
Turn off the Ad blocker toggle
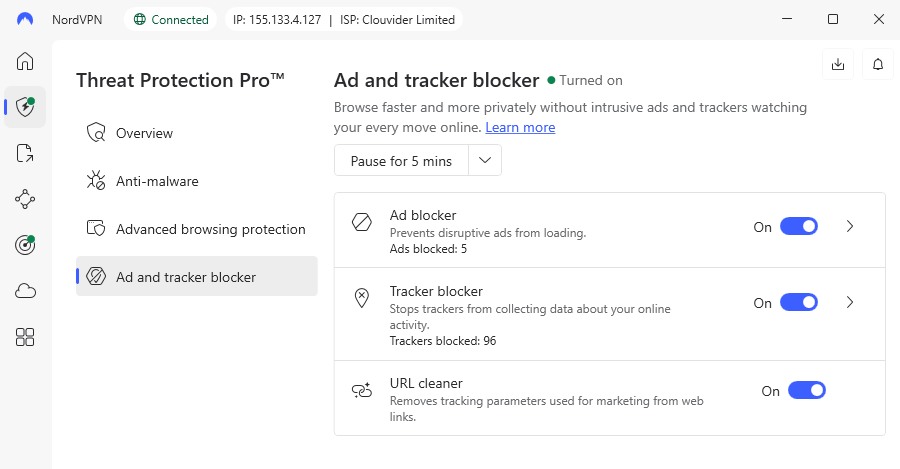(x=798, y=227)
